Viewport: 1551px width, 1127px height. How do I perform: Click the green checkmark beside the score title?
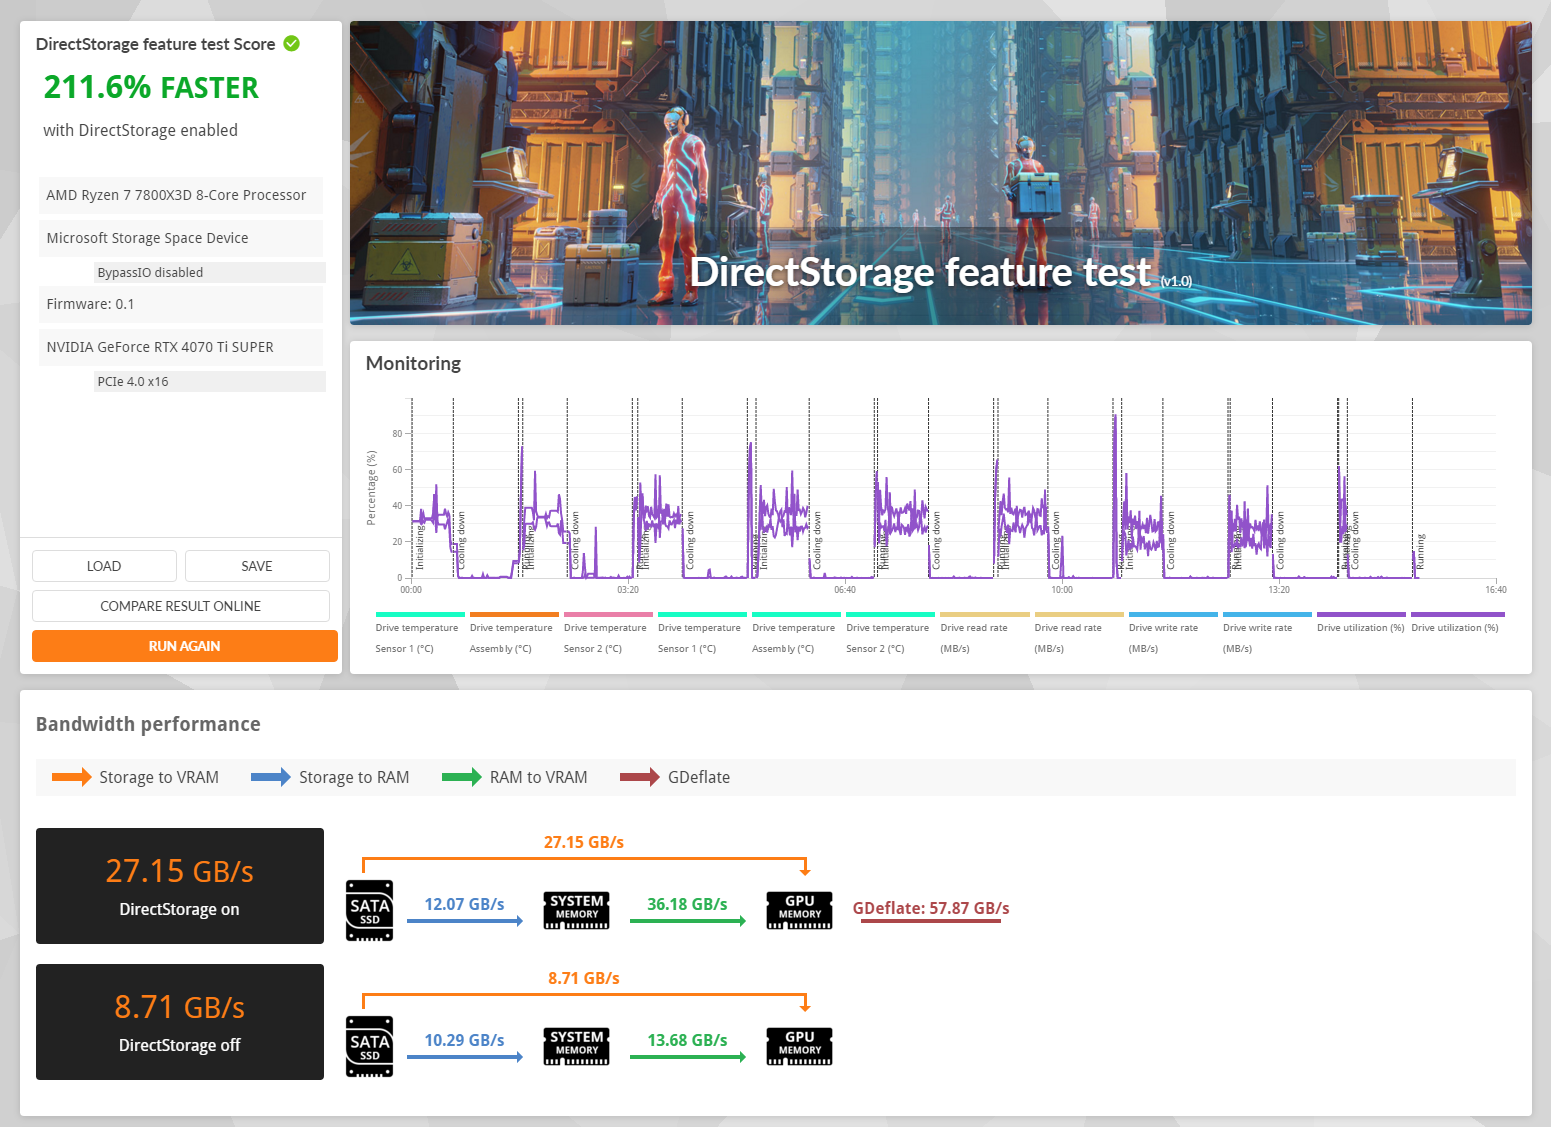[x=292, y=43]
